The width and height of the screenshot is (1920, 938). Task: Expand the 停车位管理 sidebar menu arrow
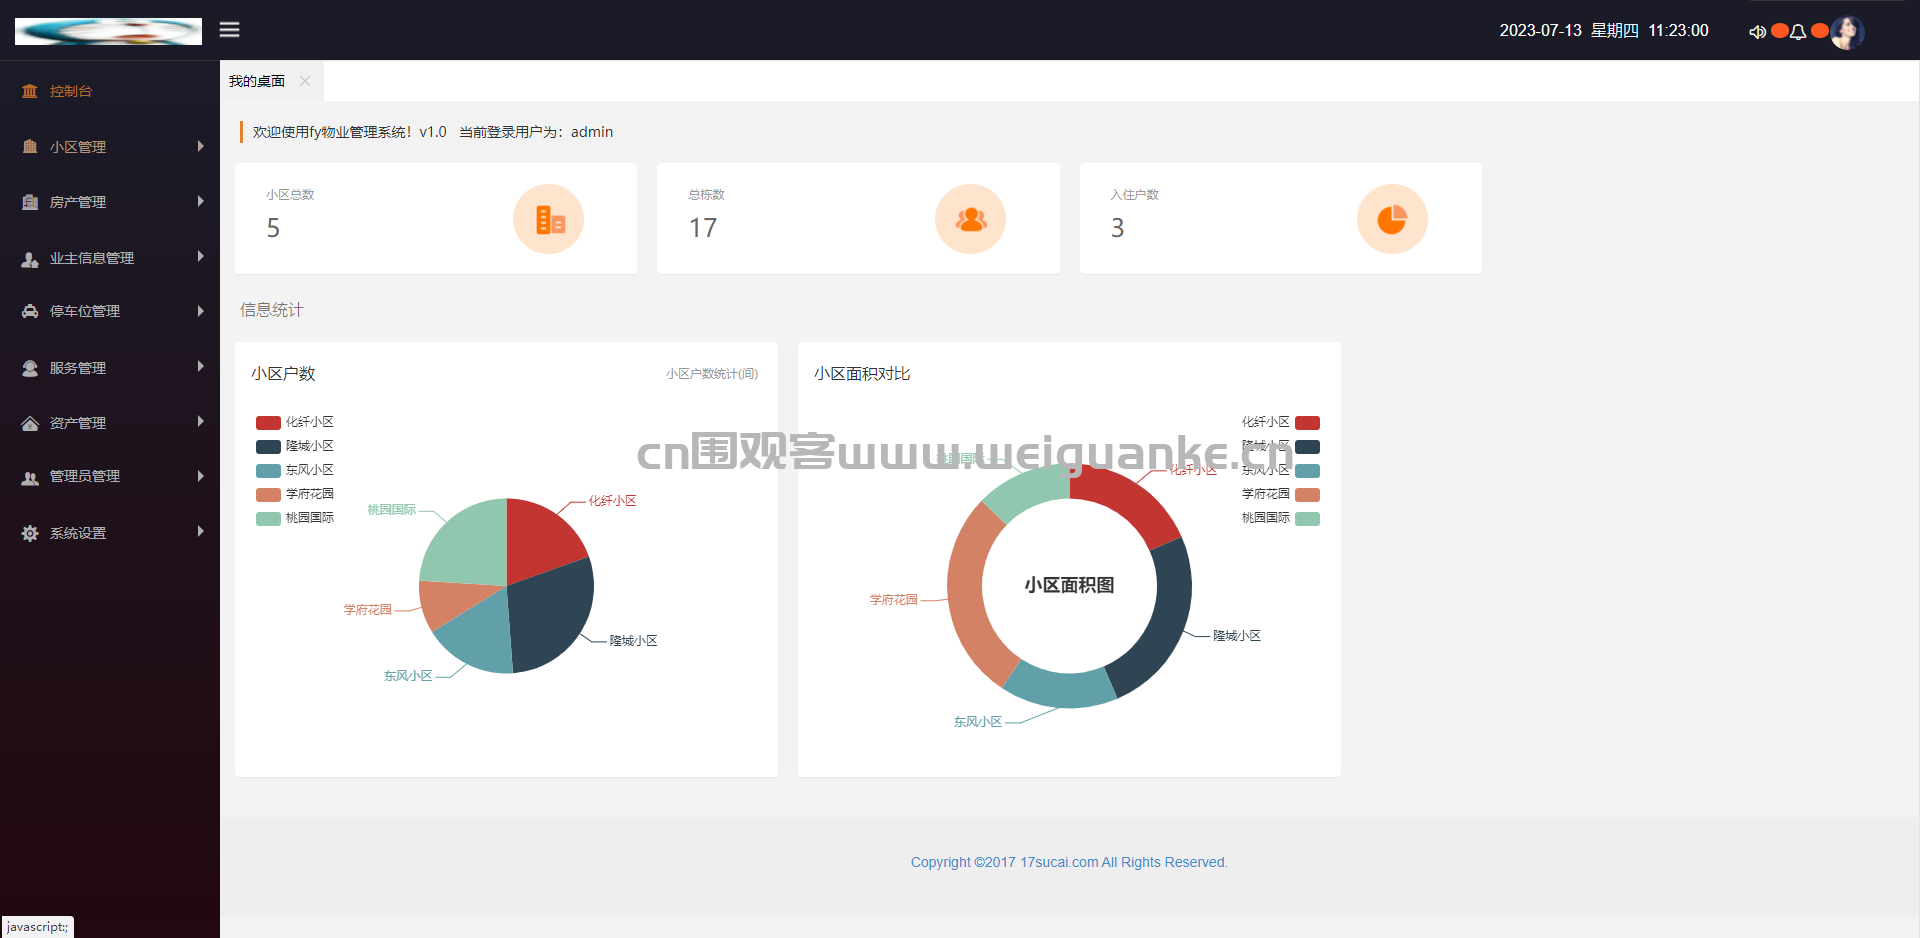[201, 311]
